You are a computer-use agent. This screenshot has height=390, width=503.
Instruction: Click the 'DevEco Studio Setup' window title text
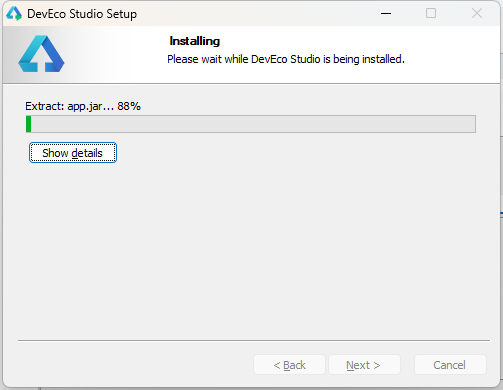click(82, 14)
